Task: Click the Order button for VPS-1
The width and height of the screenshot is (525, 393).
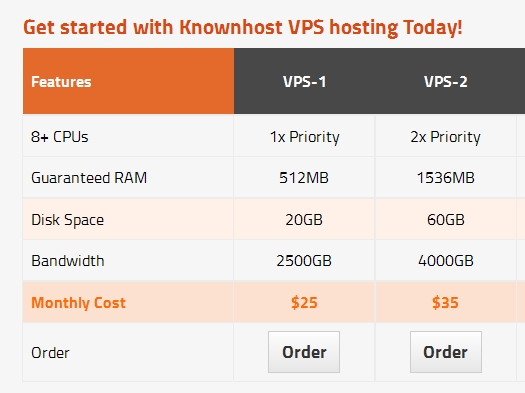Action: [304, 352]
